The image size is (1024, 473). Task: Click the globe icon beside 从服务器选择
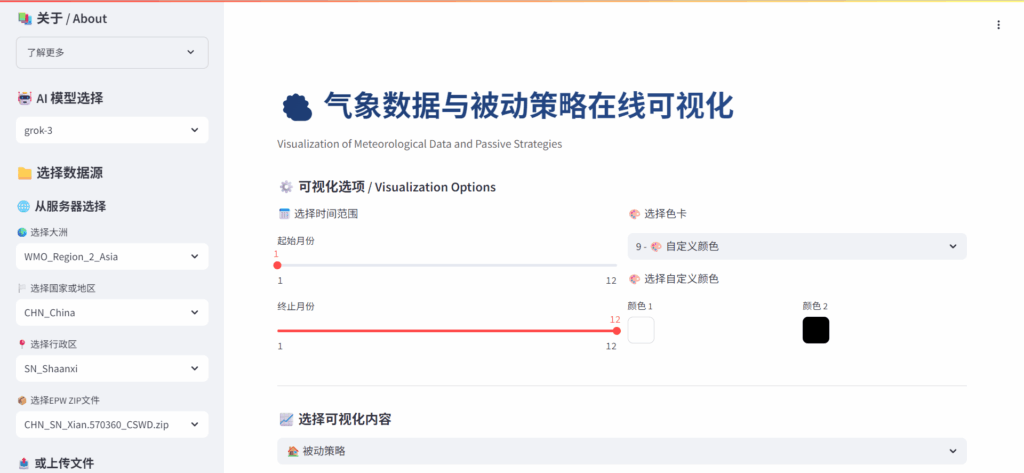[x=24, y=206]
